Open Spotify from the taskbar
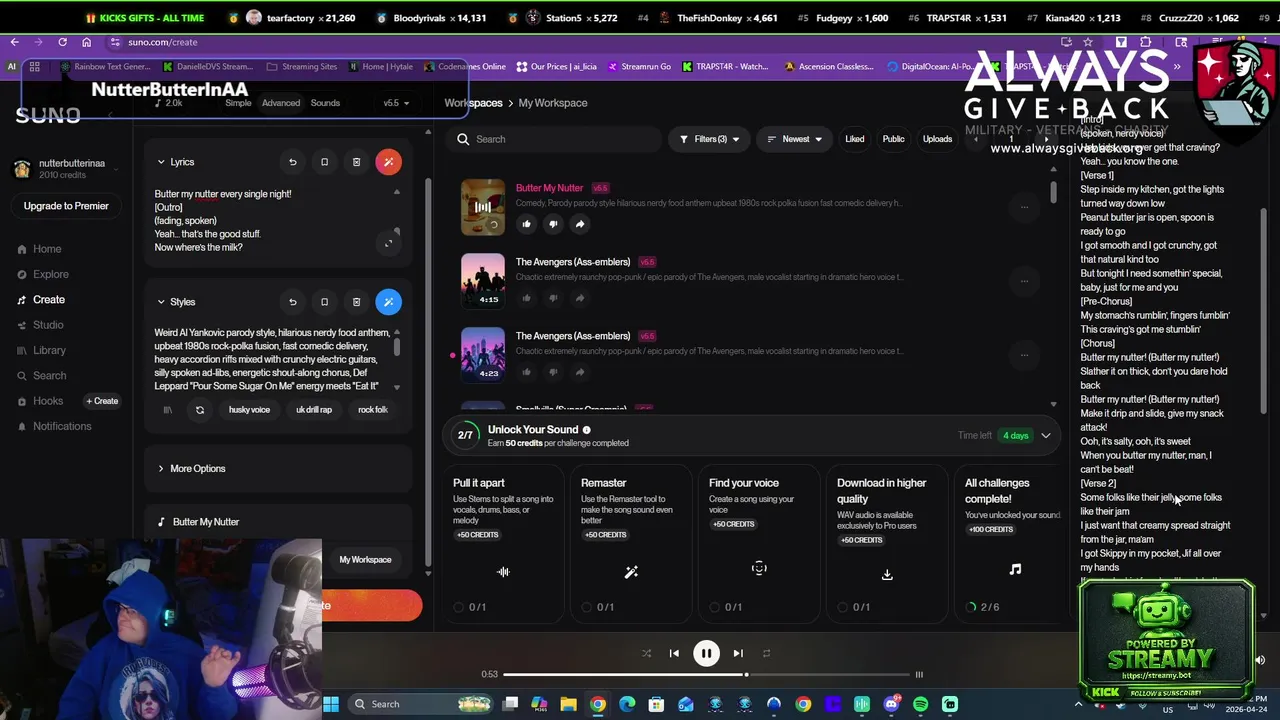Image resolution: width=1280 pixels, height=720 pixels. (x=920, y=704)
